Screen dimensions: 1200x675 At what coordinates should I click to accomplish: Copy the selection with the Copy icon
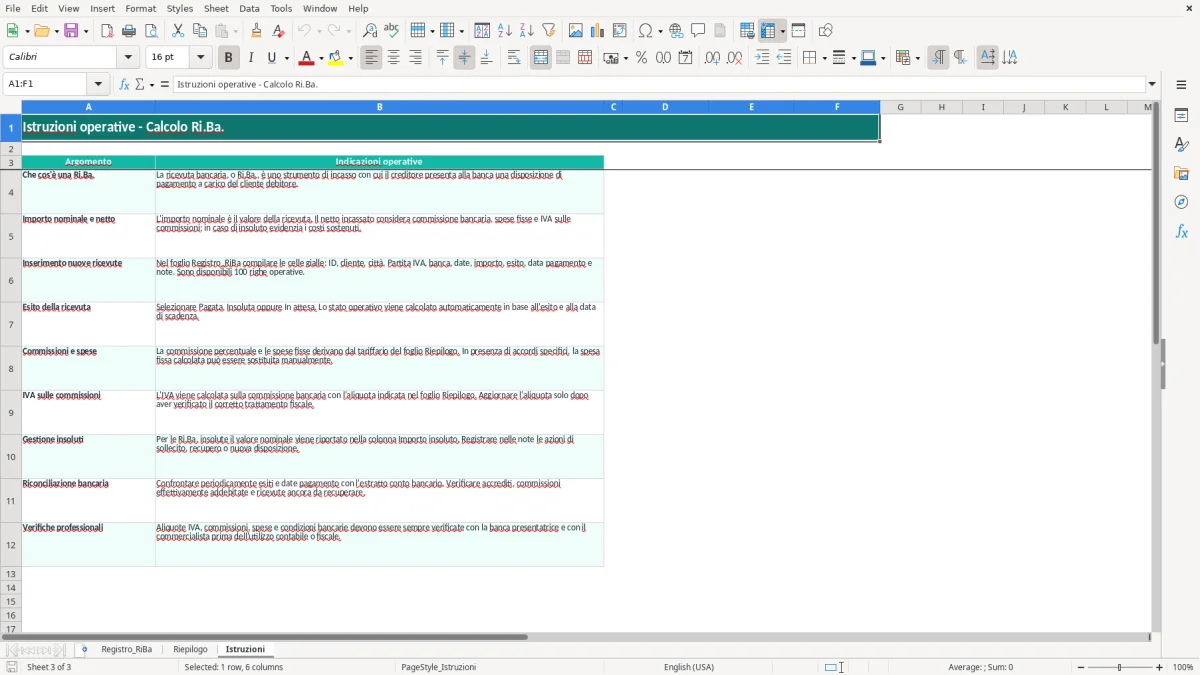(200, 31)
